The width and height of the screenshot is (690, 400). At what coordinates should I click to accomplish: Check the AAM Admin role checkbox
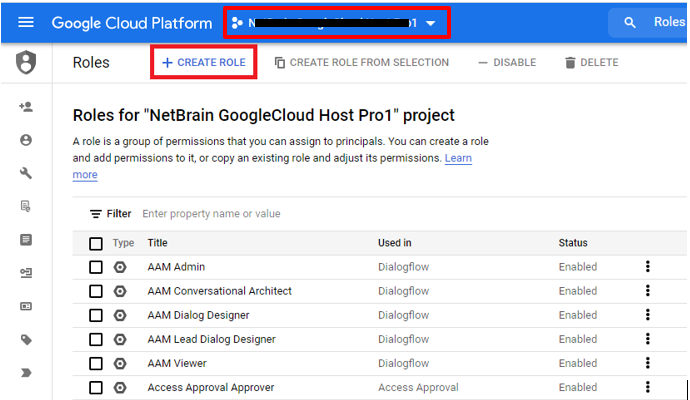coord(95,267)
